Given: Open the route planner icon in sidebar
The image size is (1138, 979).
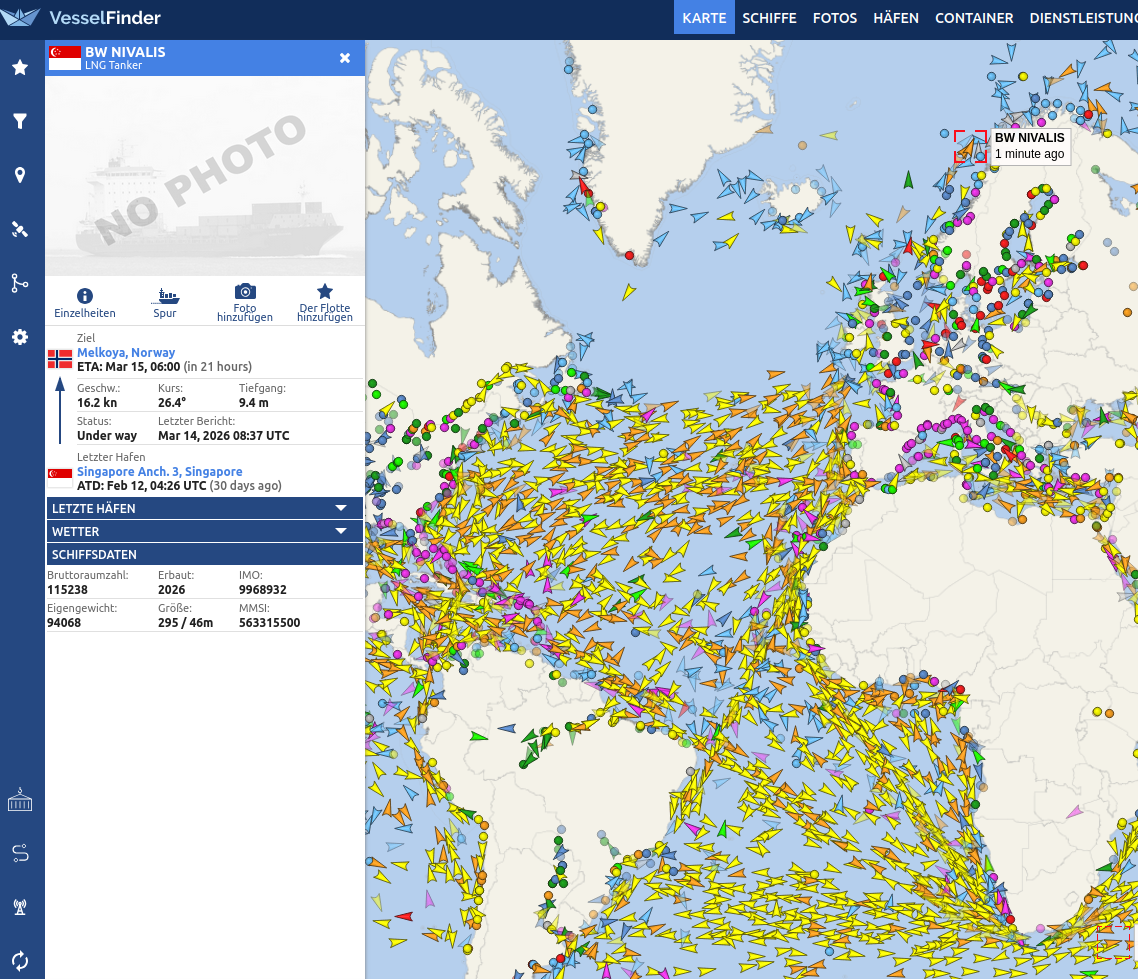Looking at the screenshot, I should (20, 853).
